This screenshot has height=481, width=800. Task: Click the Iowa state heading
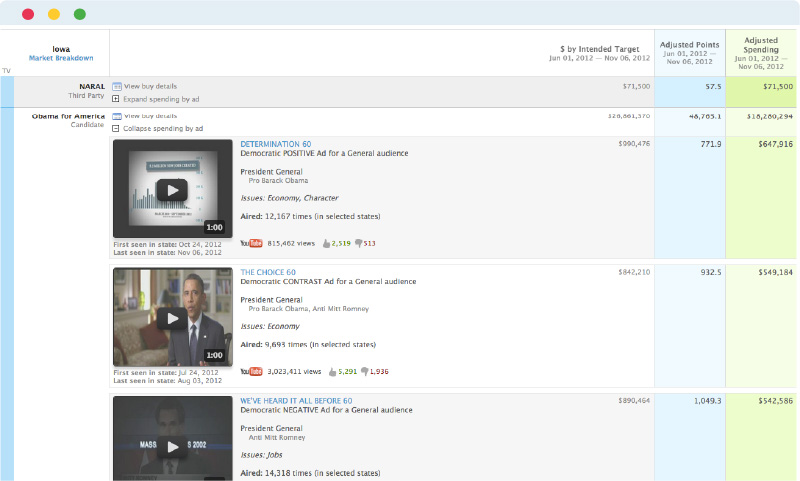coord(61,49)
